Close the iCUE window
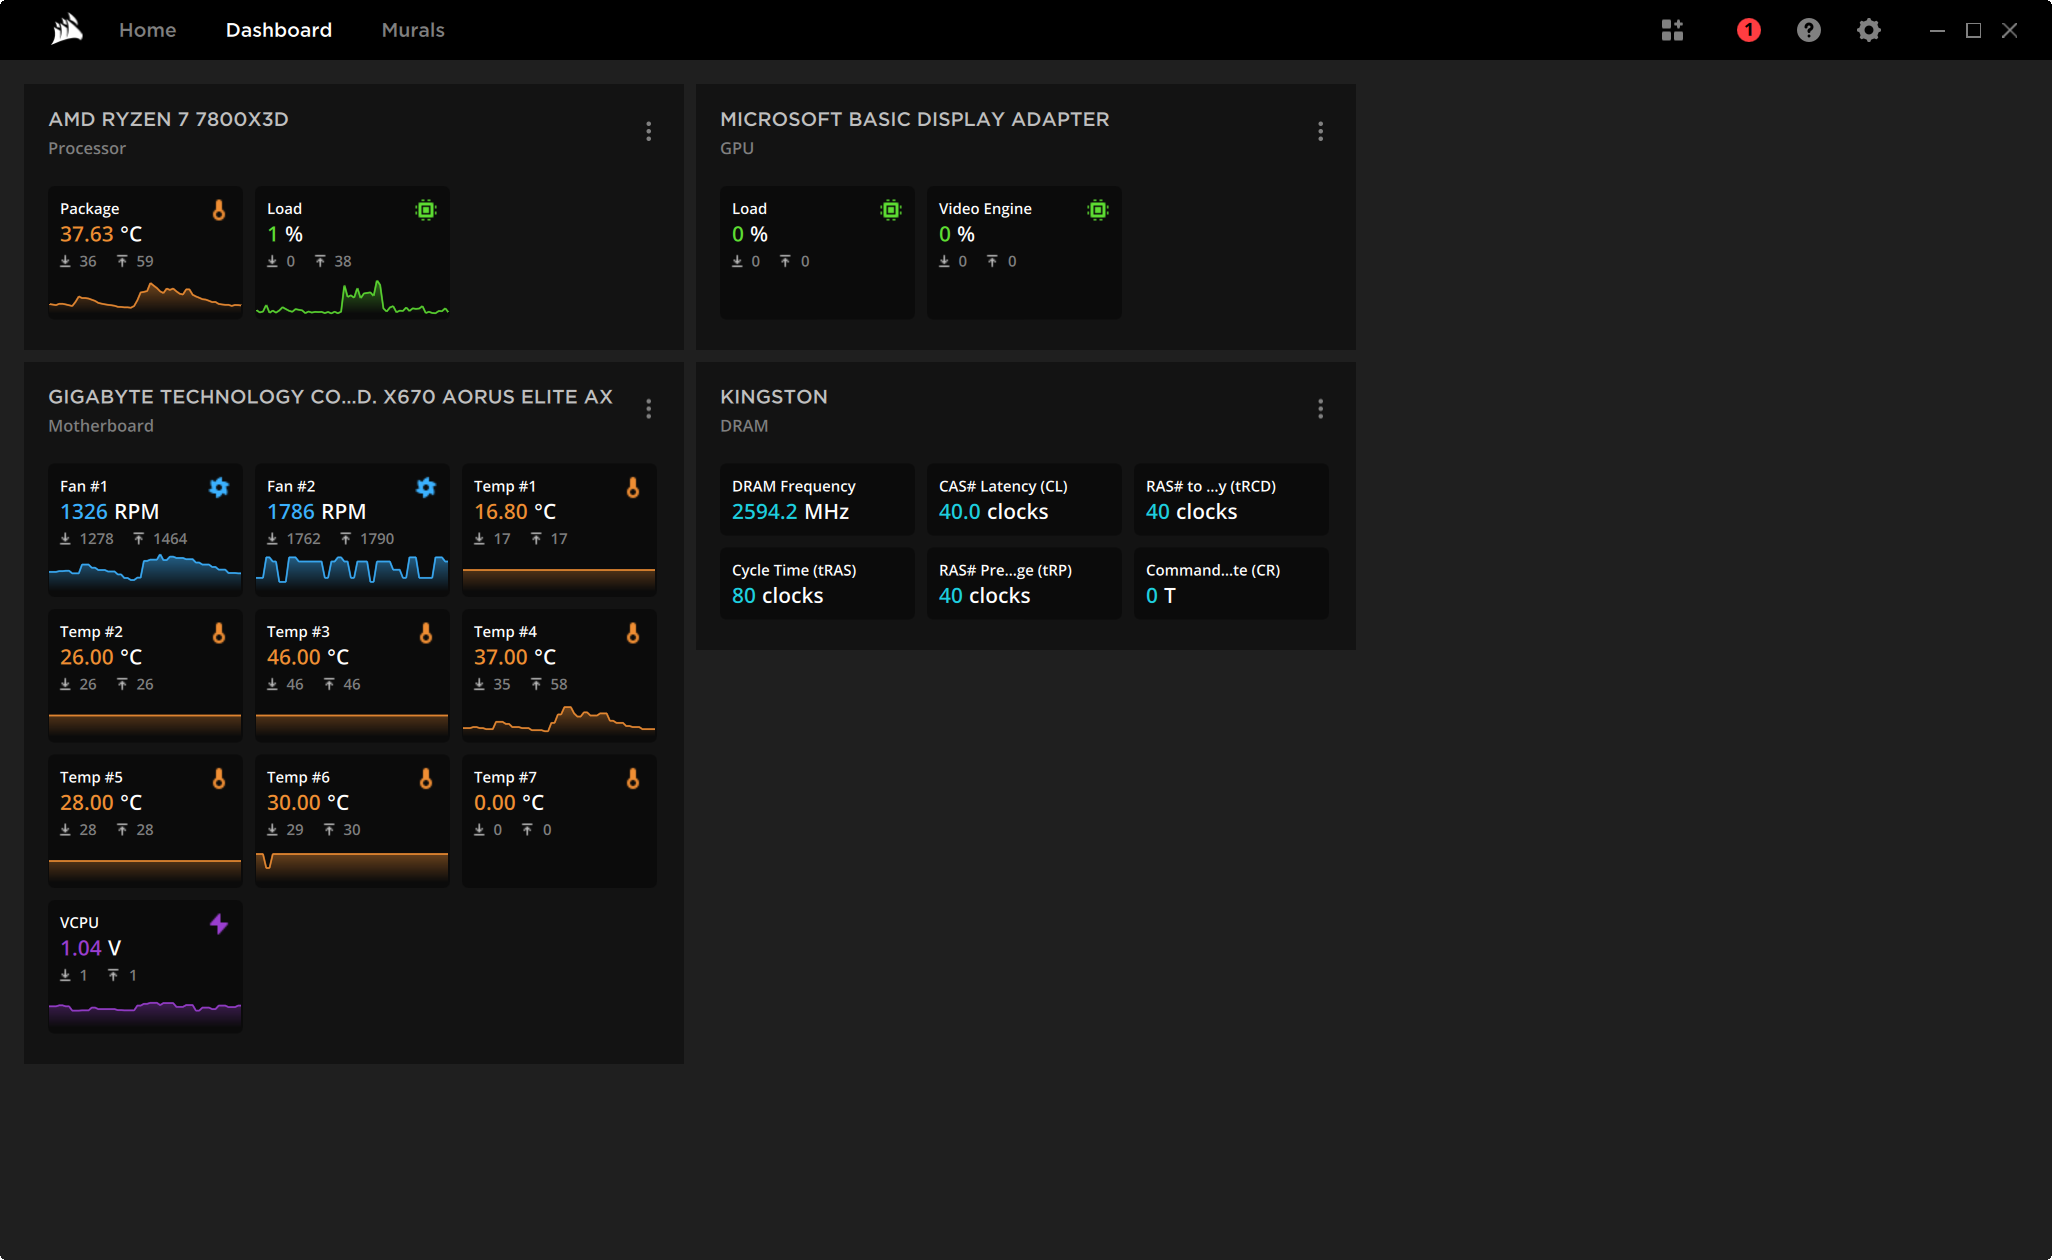Image resolution: width=2052 pixels, height=1260 pixels. pos(2009,30)
